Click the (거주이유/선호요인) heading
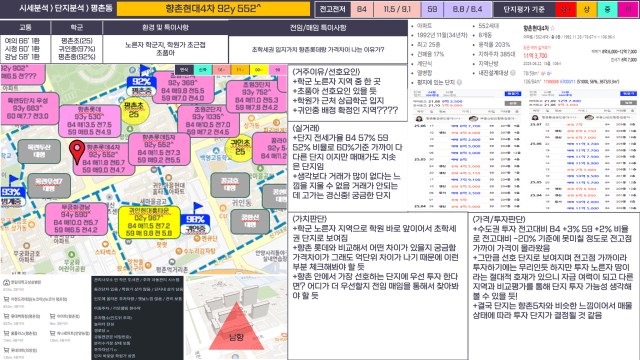The height and width of the screenshot is (360, 640). click(326, 72)
